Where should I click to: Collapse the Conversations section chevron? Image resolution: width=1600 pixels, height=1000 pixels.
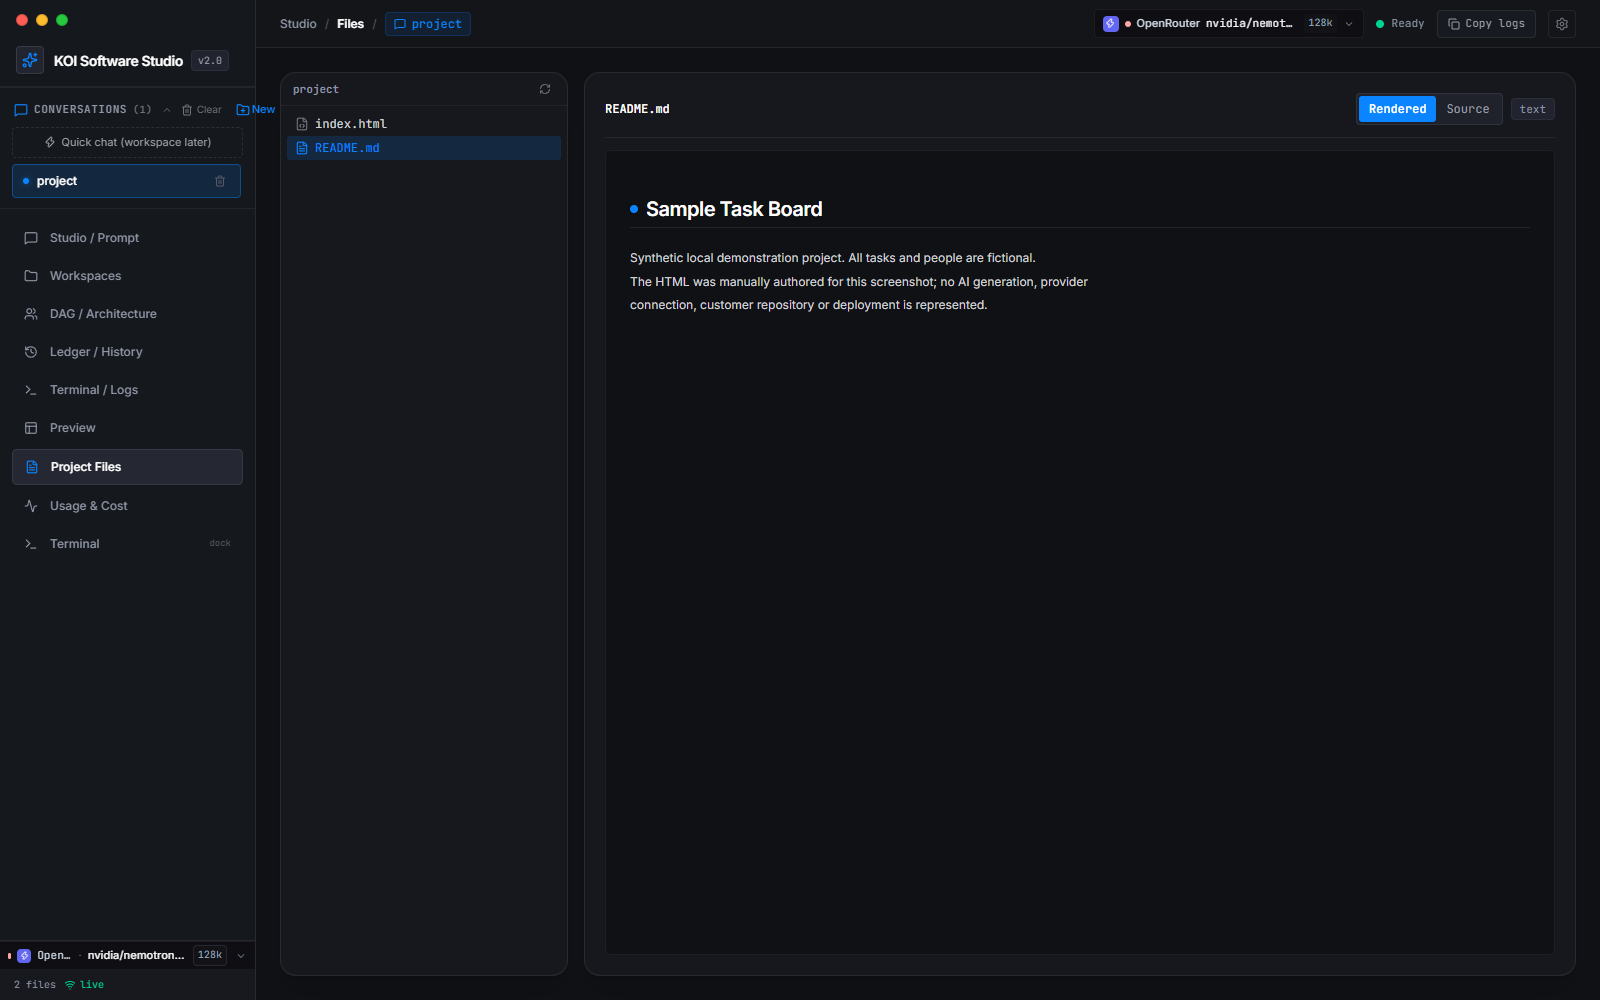(x=167, y=110)
